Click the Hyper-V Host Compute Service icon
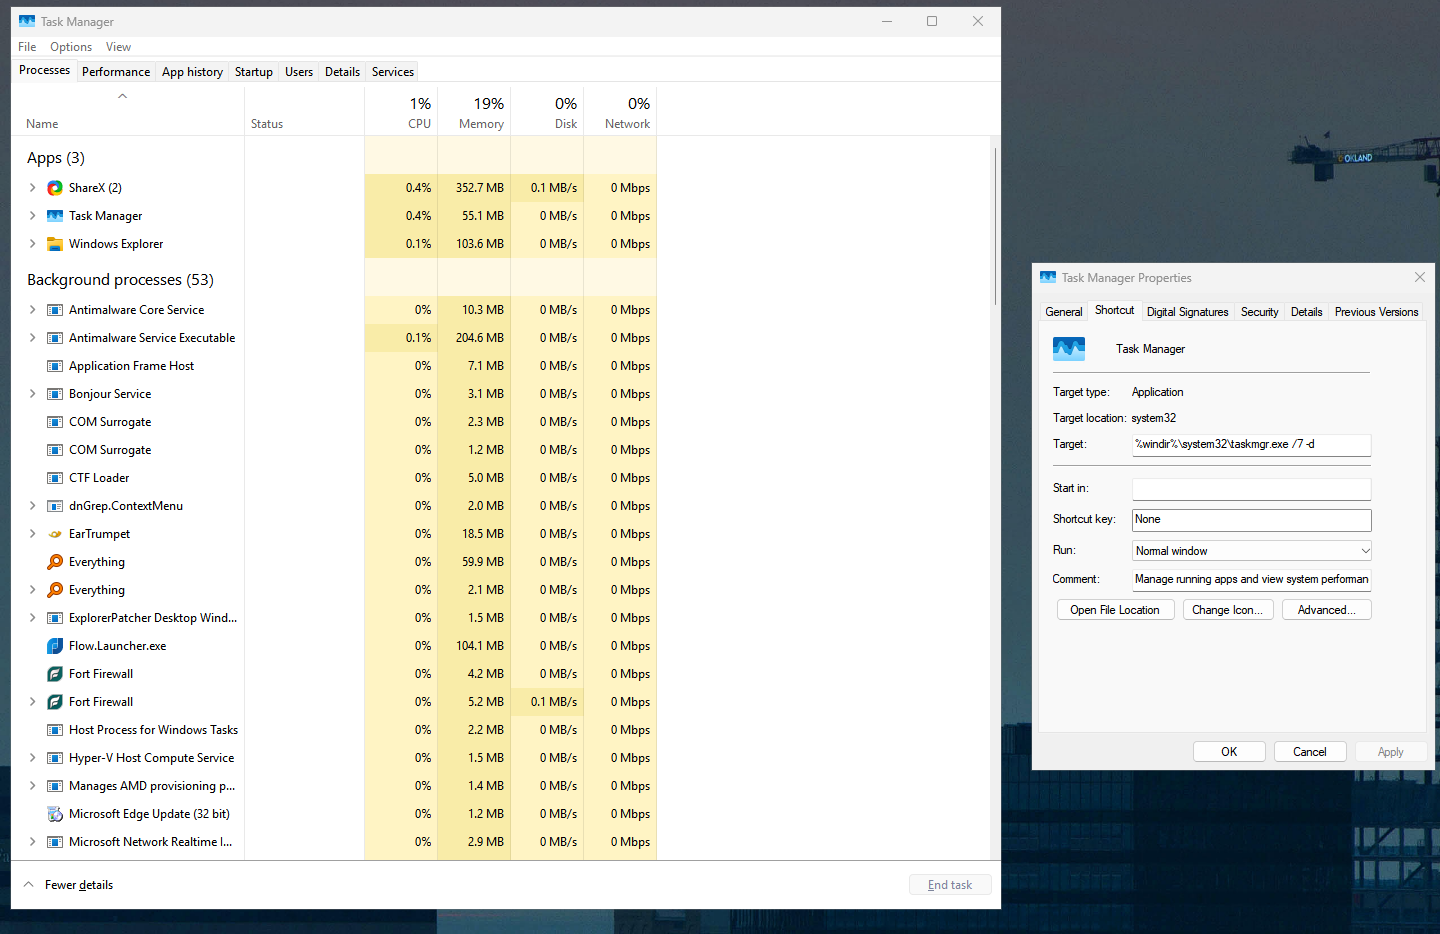Viewport: 1440px width, 934px height. pyautogui.click(x=55, y=758)
